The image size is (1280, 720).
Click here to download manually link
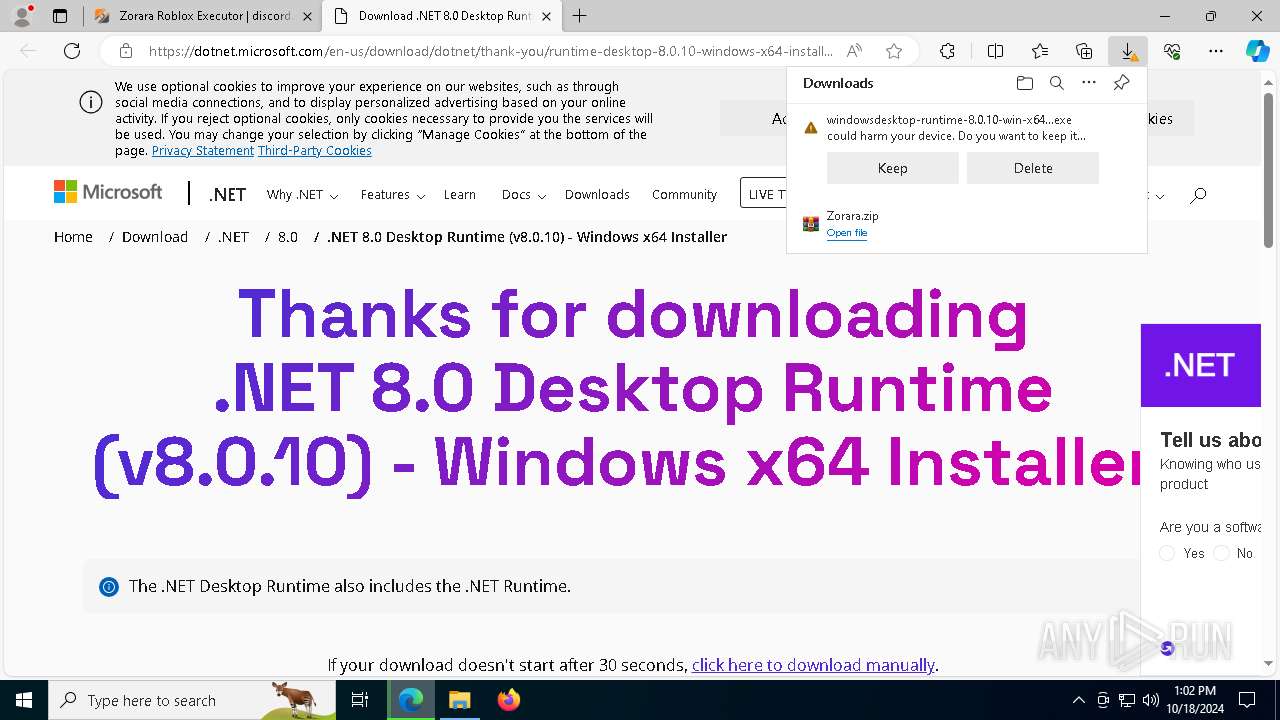click(813, 665)
